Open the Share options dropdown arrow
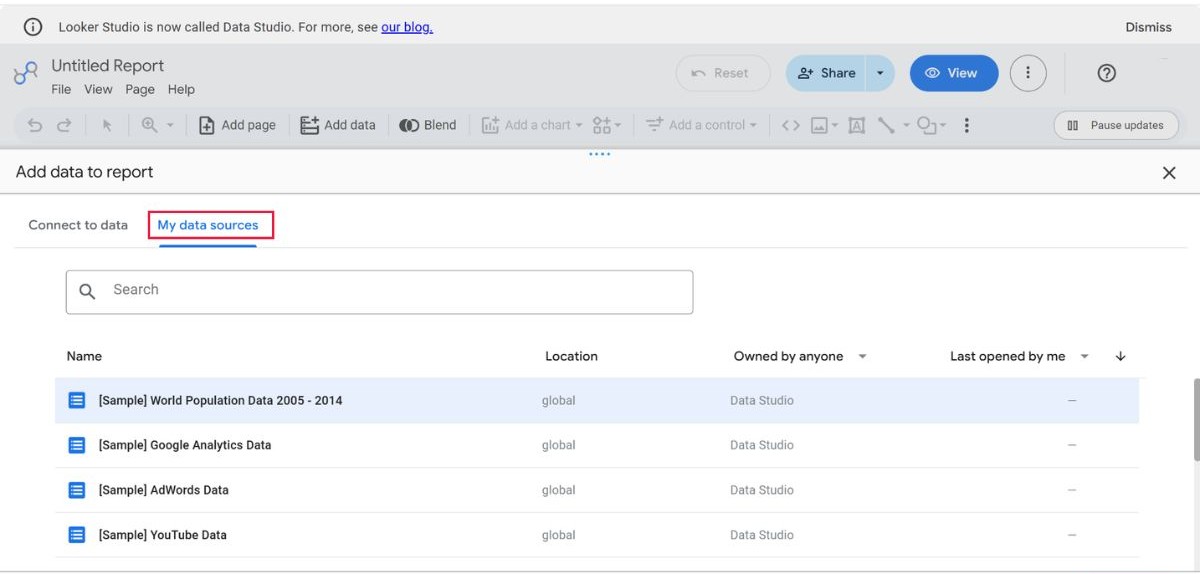The image size is (1200, 574). [x=880, y=73]
